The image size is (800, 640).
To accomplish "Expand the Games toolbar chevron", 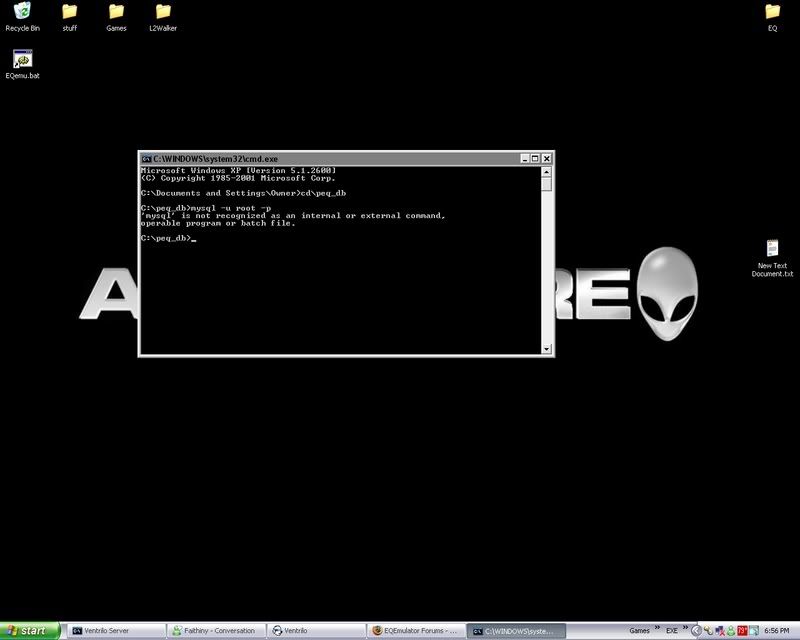I will click(x=657, y=628).
